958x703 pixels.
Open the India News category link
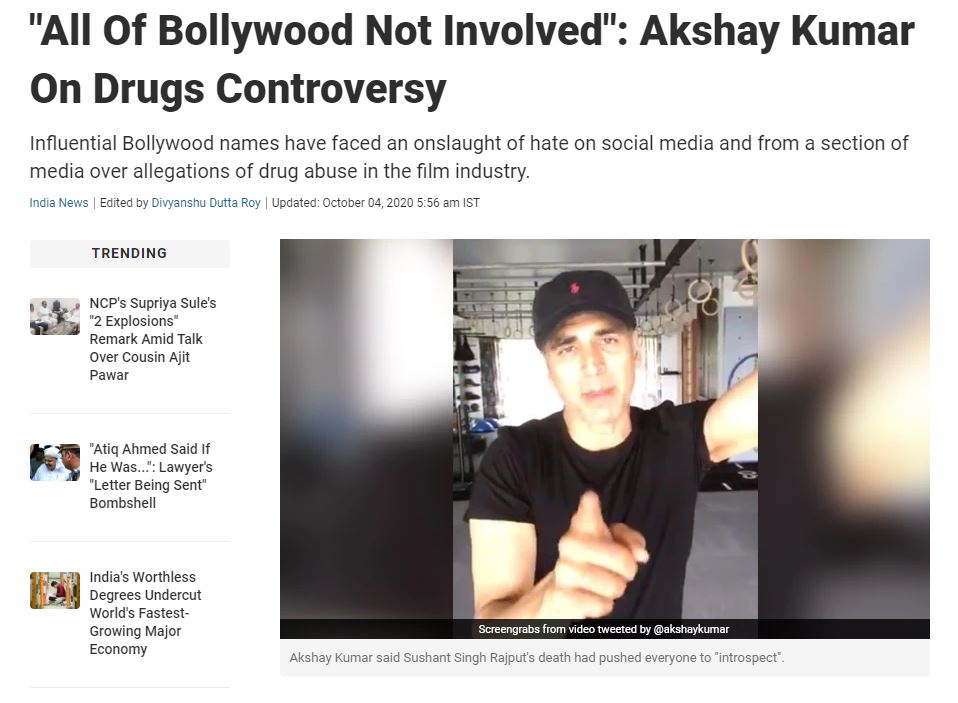click(x=59, y=203)
